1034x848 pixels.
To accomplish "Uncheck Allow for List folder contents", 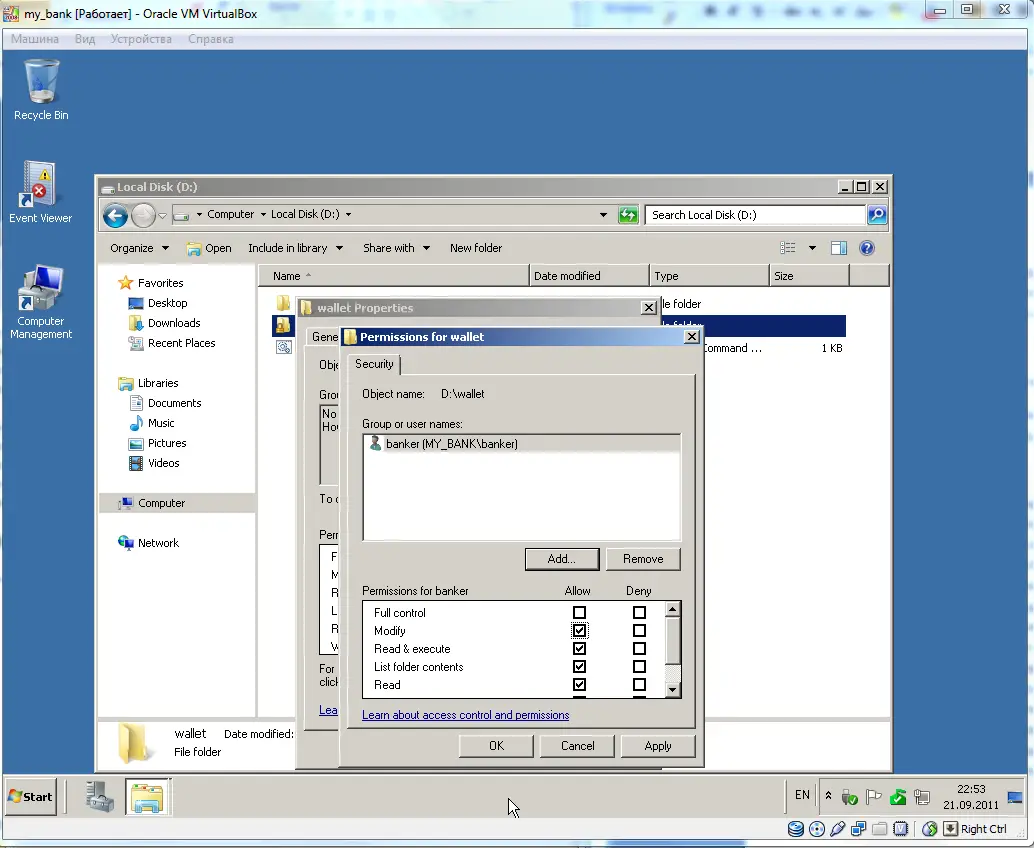I will 579,667.
